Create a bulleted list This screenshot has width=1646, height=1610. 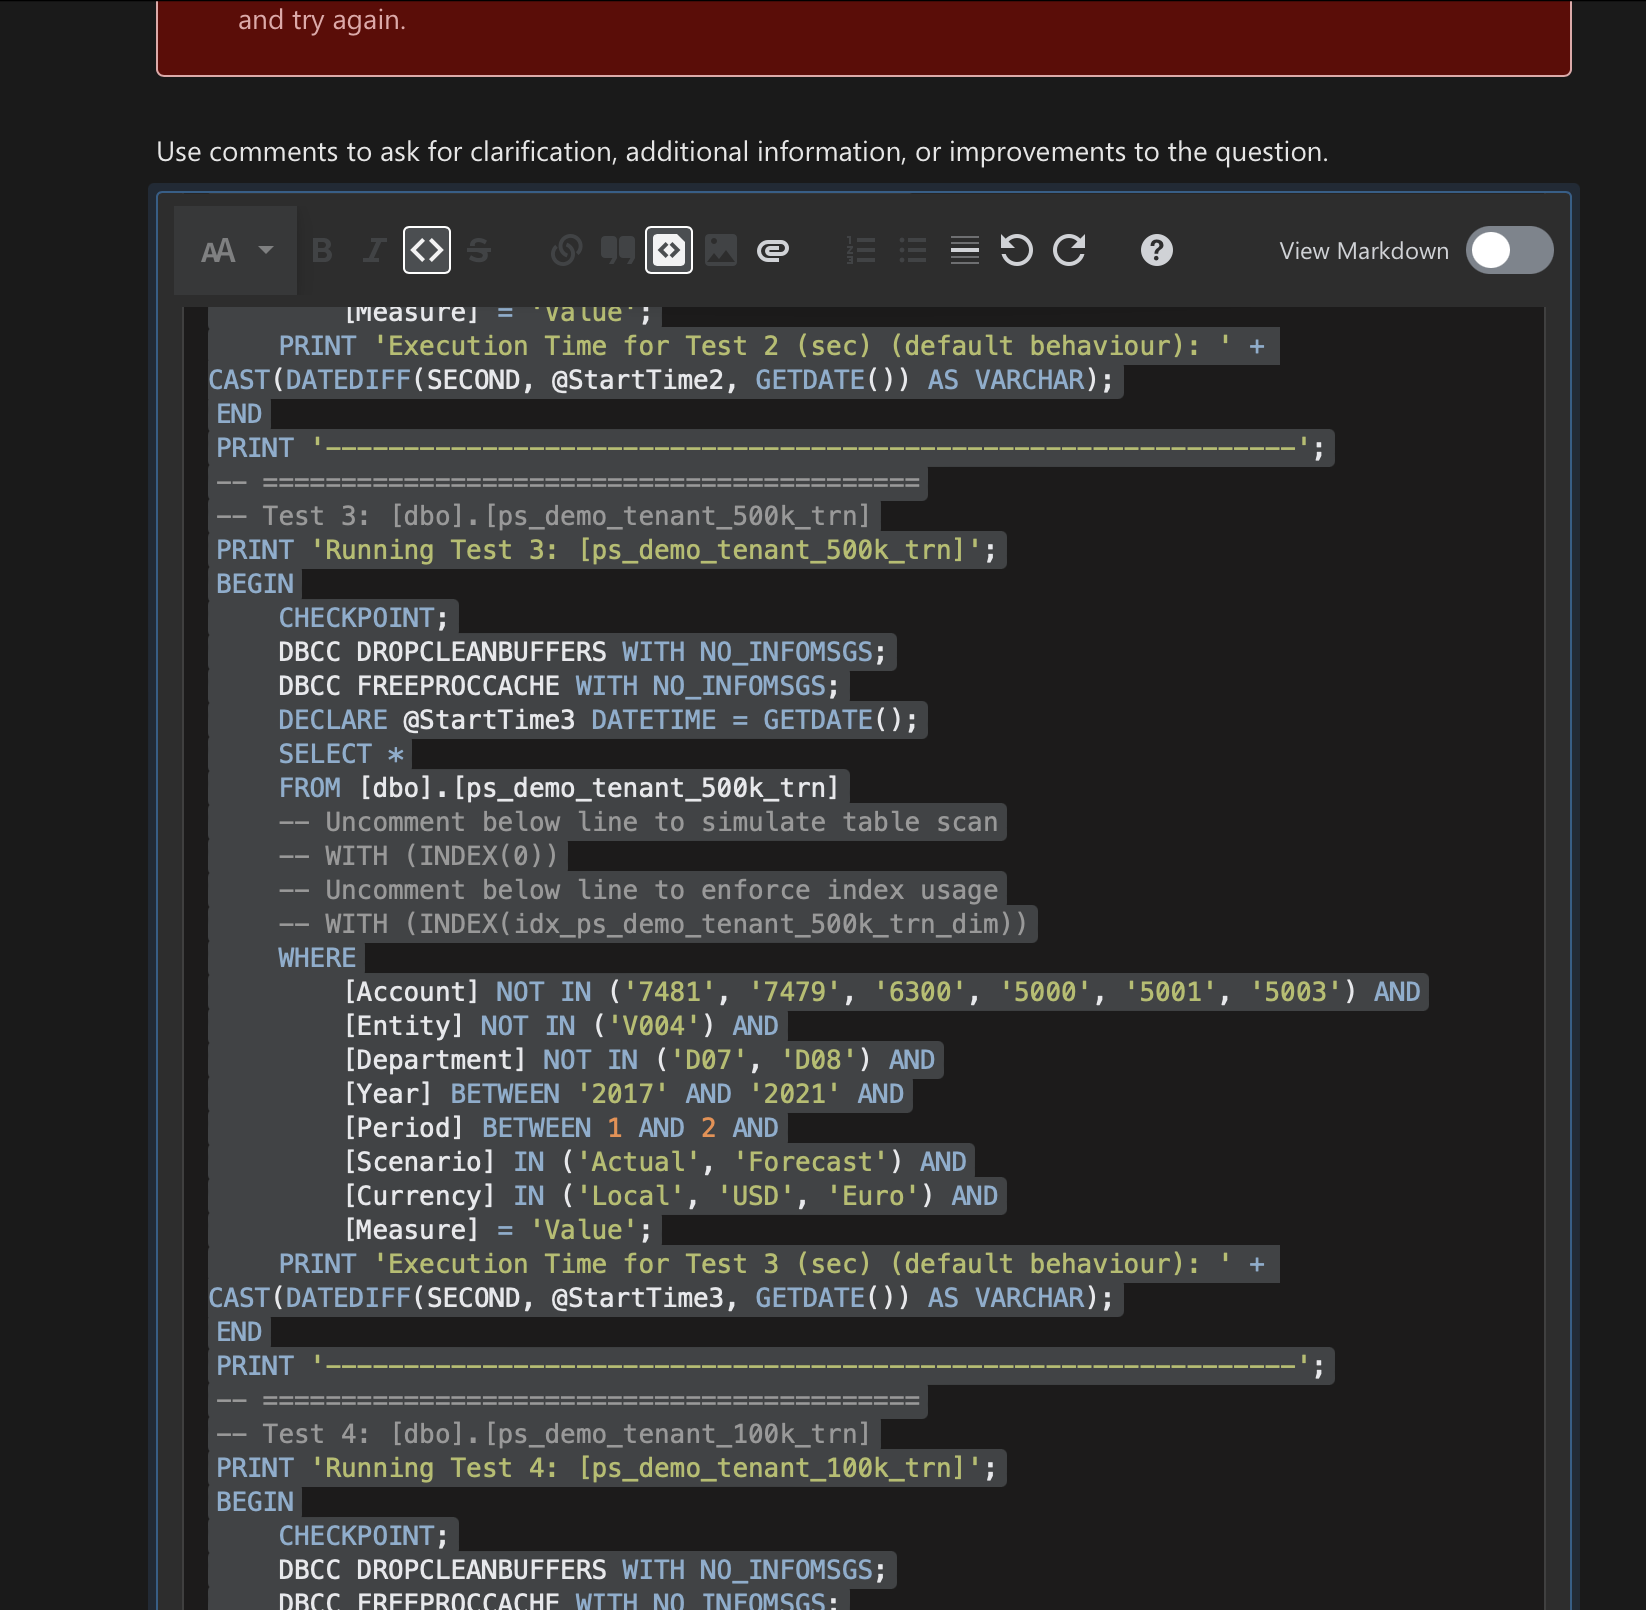(913, 250)
